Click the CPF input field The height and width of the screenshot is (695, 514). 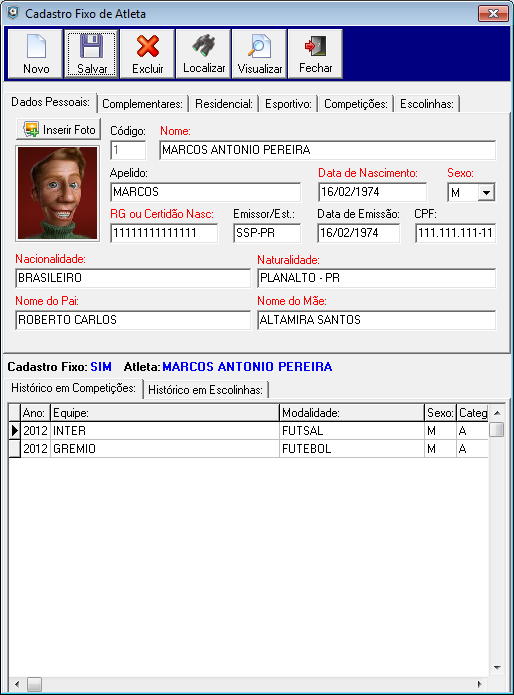456,233
